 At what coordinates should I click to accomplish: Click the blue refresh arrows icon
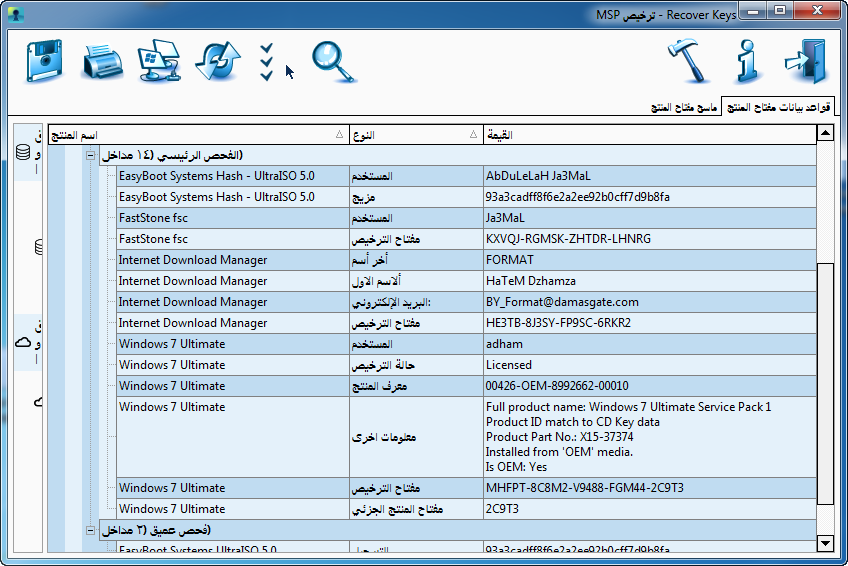(x=218, y=61)
